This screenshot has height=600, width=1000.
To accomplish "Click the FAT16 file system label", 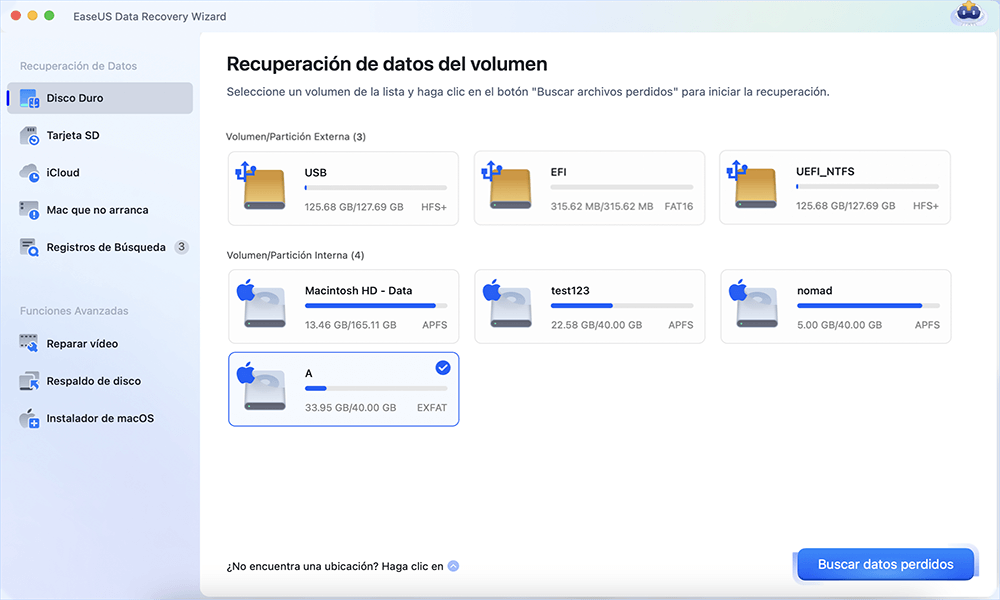I will (x=679, y=207).
